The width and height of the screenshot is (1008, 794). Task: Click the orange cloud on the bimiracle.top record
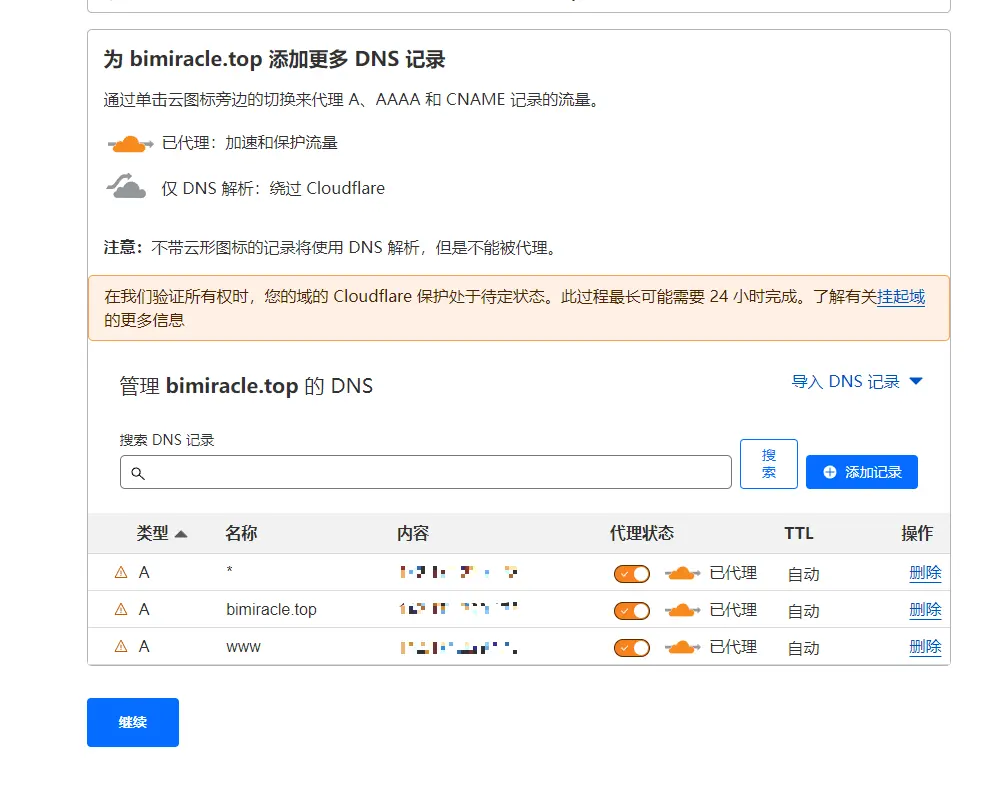682,609
